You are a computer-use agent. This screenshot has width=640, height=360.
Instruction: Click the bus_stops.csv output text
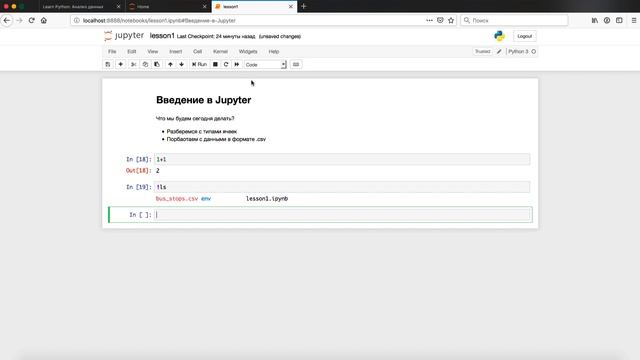177,199
